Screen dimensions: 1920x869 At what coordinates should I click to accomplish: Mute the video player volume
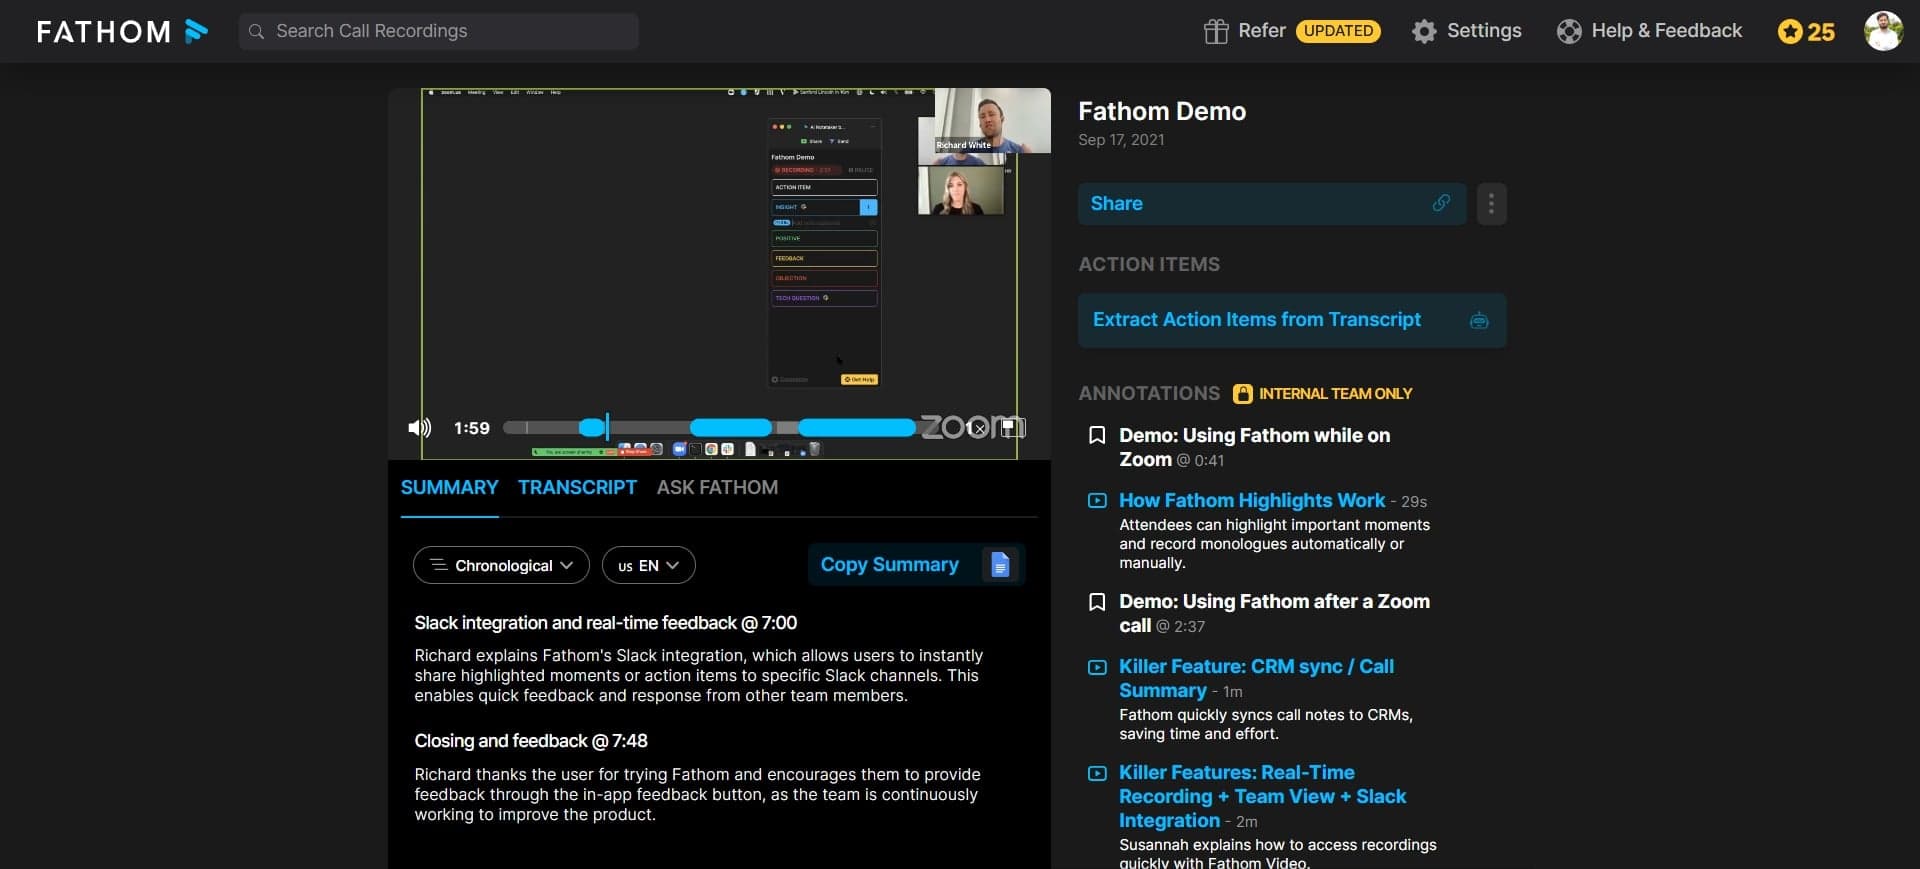click(x=419, y=428)
